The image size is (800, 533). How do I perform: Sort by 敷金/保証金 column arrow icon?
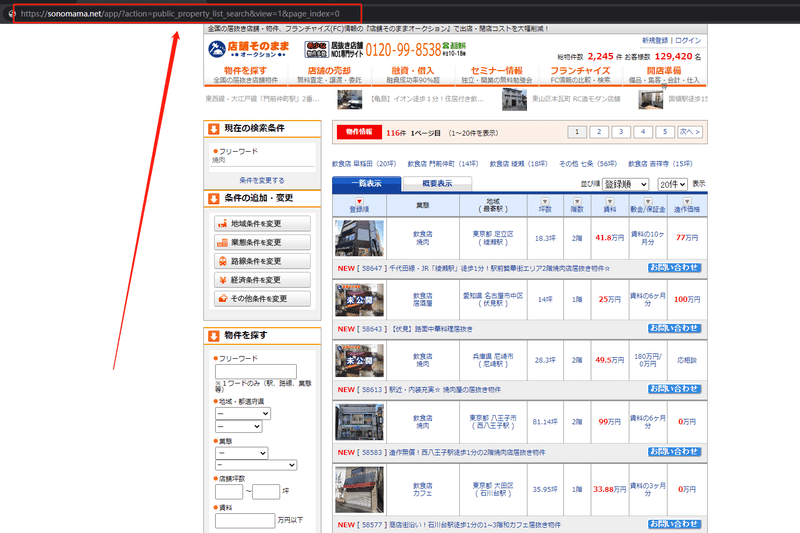click(647, 201)
